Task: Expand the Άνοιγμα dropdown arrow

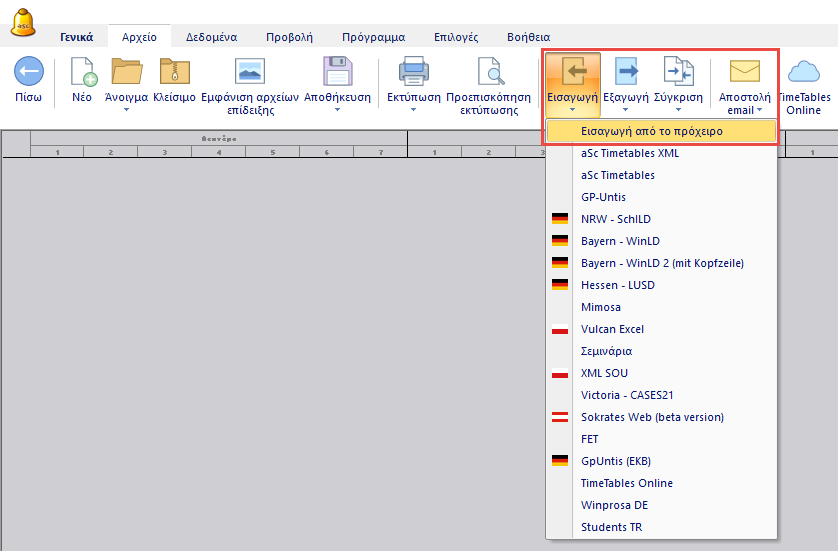Action: point(127,110)
